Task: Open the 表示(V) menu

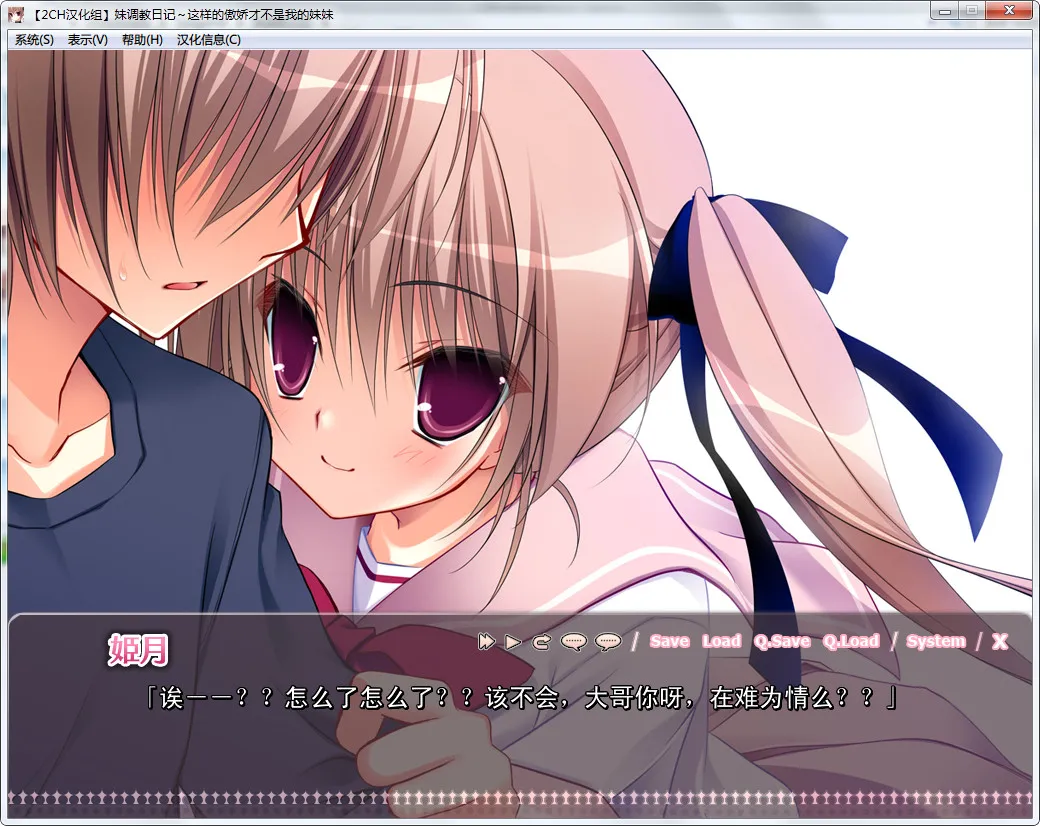Action: (88, 40)
